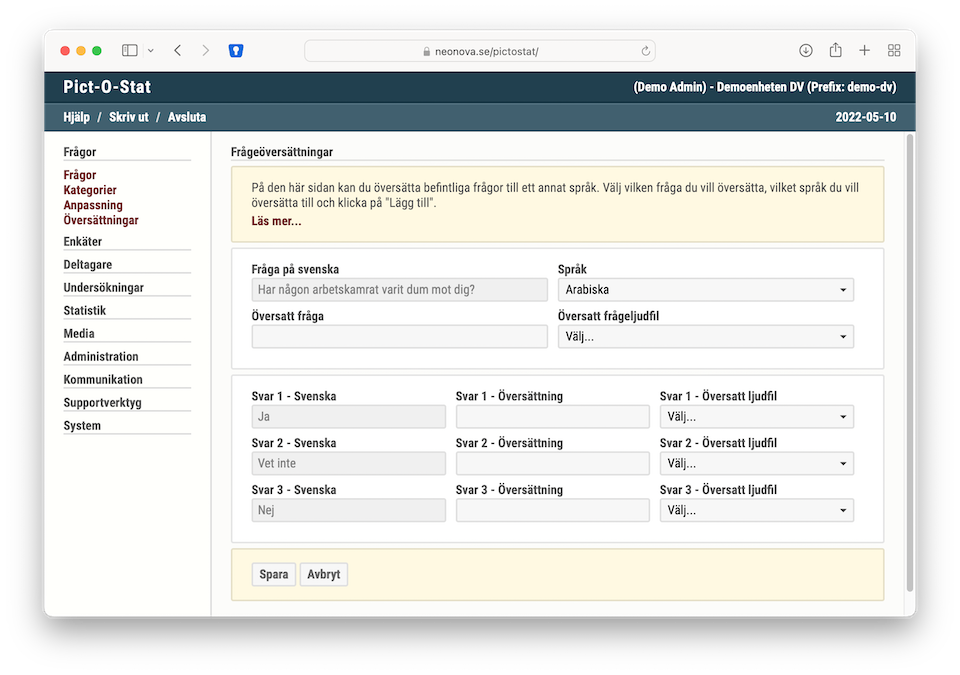Screen dimensions: 960x675
Task: Expand the Översatt frågeljudfil dropdown
Action: pyautogui.click(x=705, y=337)
